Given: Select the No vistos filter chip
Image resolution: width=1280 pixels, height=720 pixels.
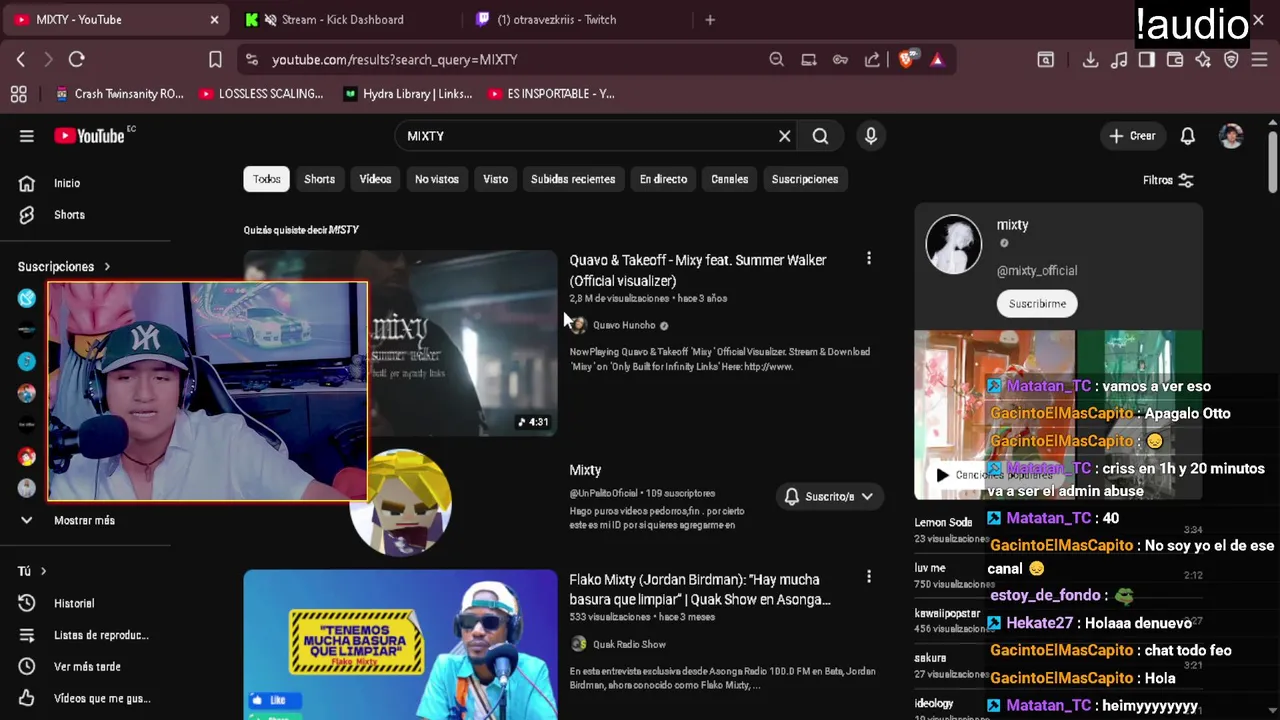Looking at the screenshot, I should [x=437, y=179].
